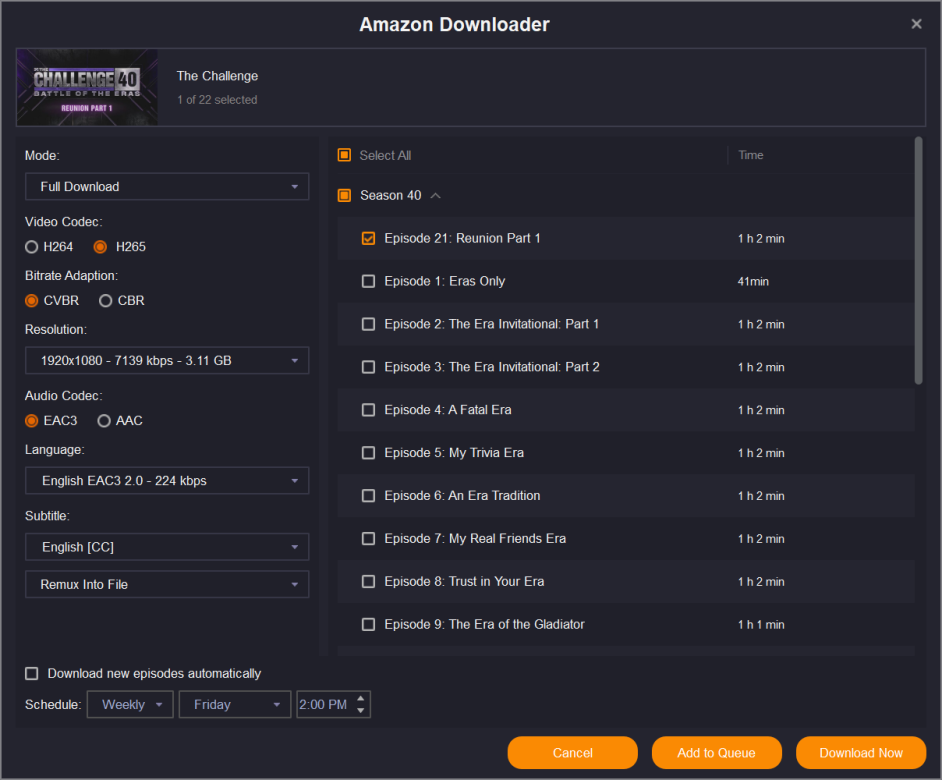
Task: Open the Mode dropdown showing Full Download
Action: [x=167, y=187]
